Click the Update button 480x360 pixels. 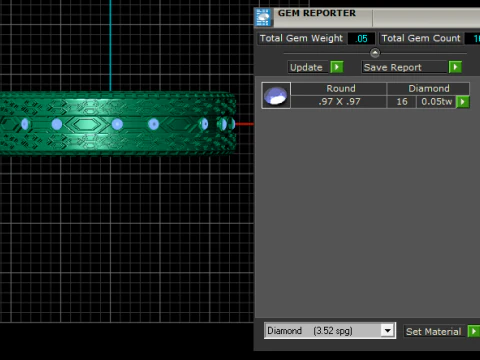[308, 67]
